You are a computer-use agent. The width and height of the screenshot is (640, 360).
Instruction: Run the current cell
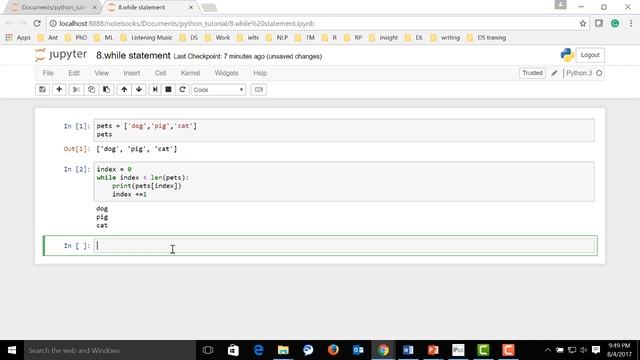click(155, 89)
